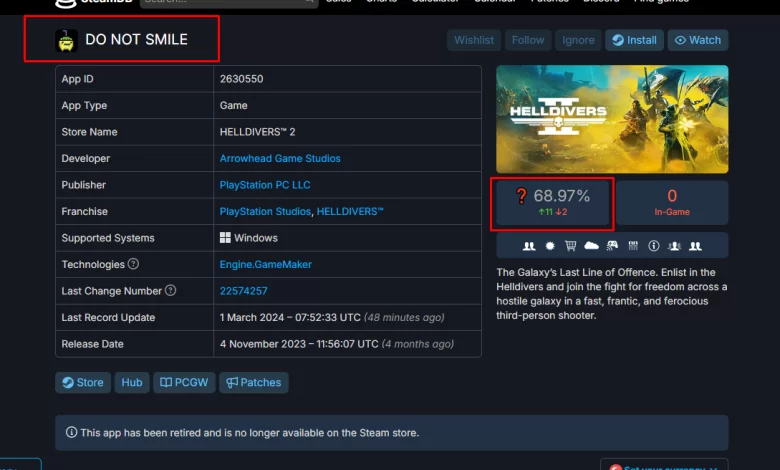Click the Follow button

coord(528,40)
